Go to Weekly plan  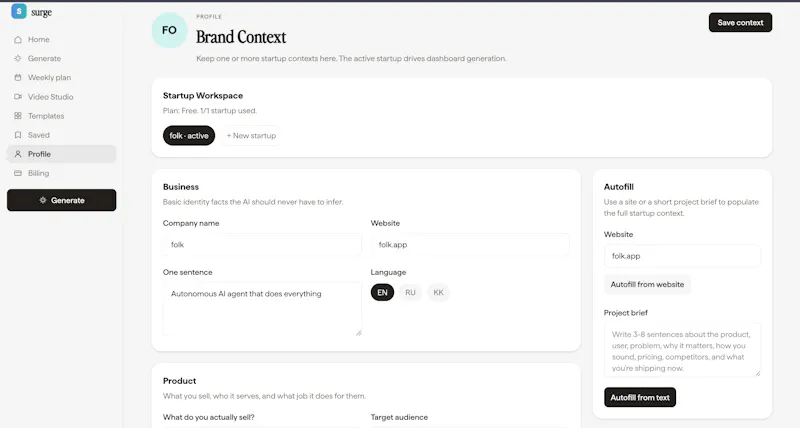point(61,78)
